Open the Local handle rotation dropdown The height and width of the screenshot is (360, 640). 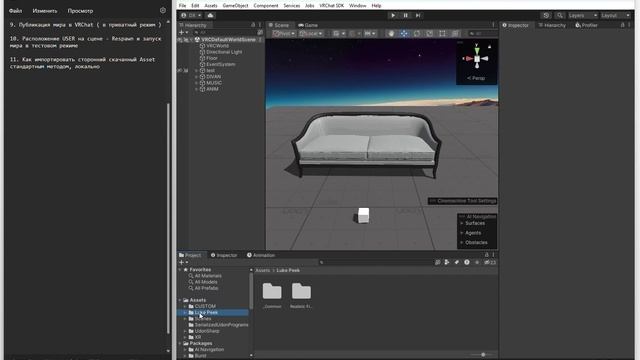tap(311, 33)
